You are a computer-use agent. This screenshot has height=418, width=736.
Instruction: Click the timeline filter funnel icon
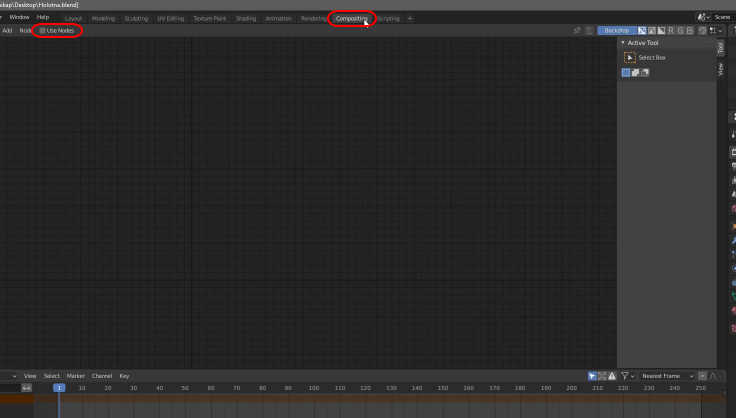(x=625, y=376)
